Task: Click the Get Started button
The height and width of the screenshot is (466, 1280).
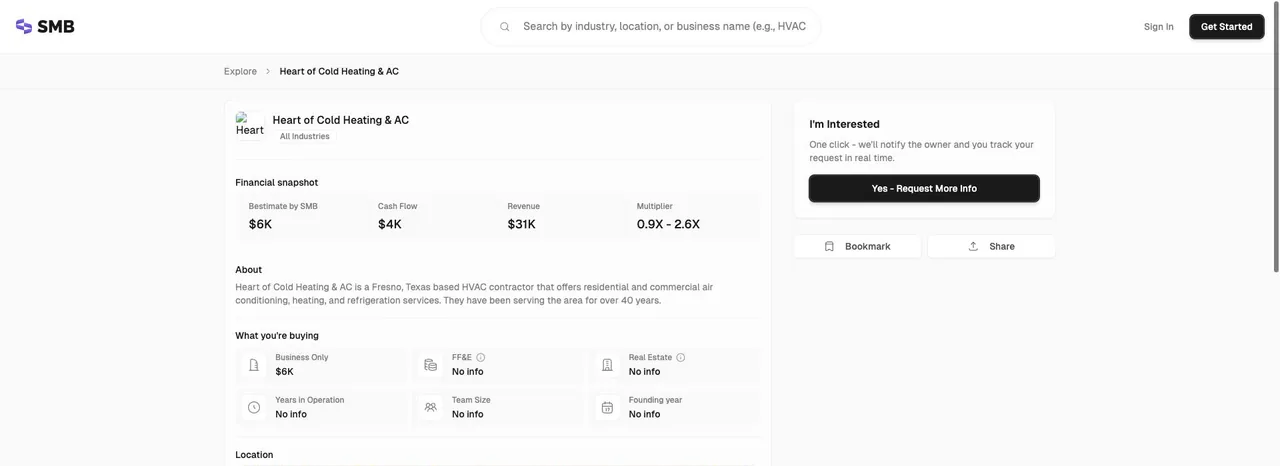Action: pos(1226,27)
